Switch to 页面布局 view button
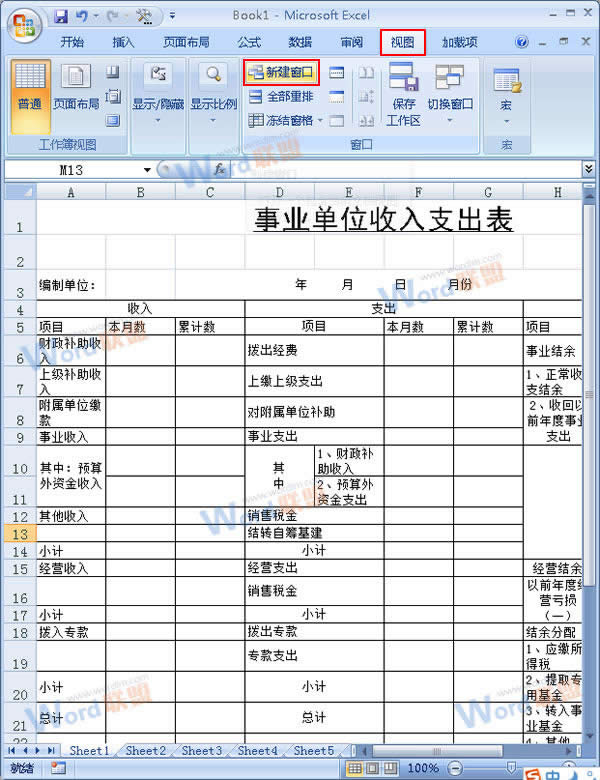600x780 pixels. tap(76, 89)
